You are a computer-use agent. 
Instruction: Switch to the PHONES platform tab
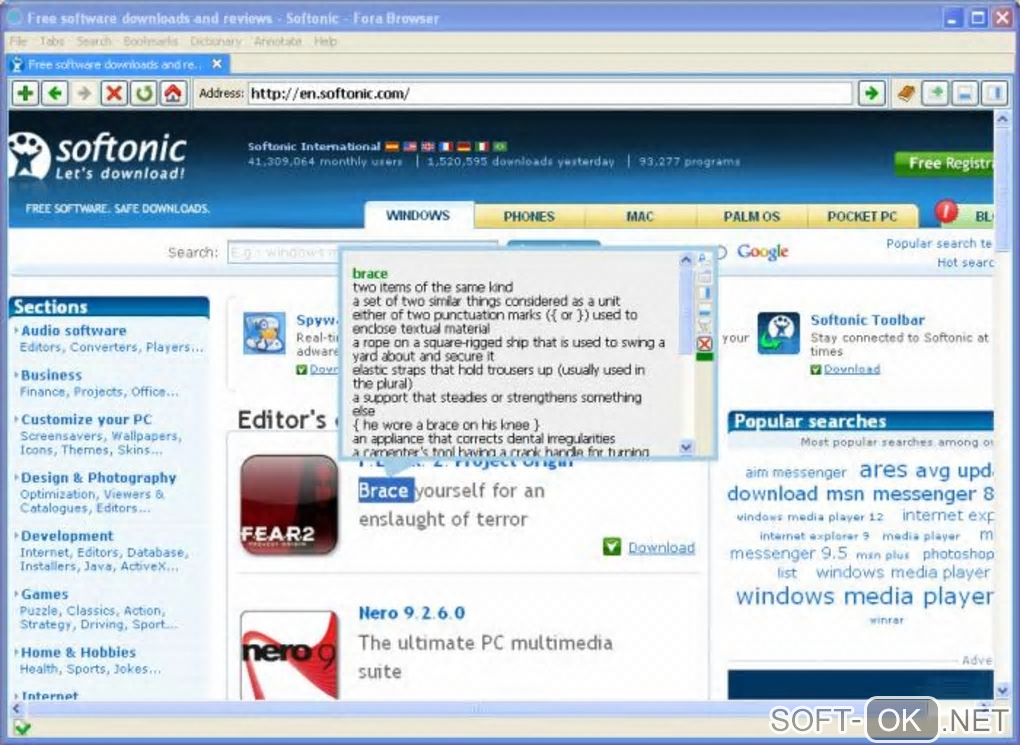click(529, 216)
